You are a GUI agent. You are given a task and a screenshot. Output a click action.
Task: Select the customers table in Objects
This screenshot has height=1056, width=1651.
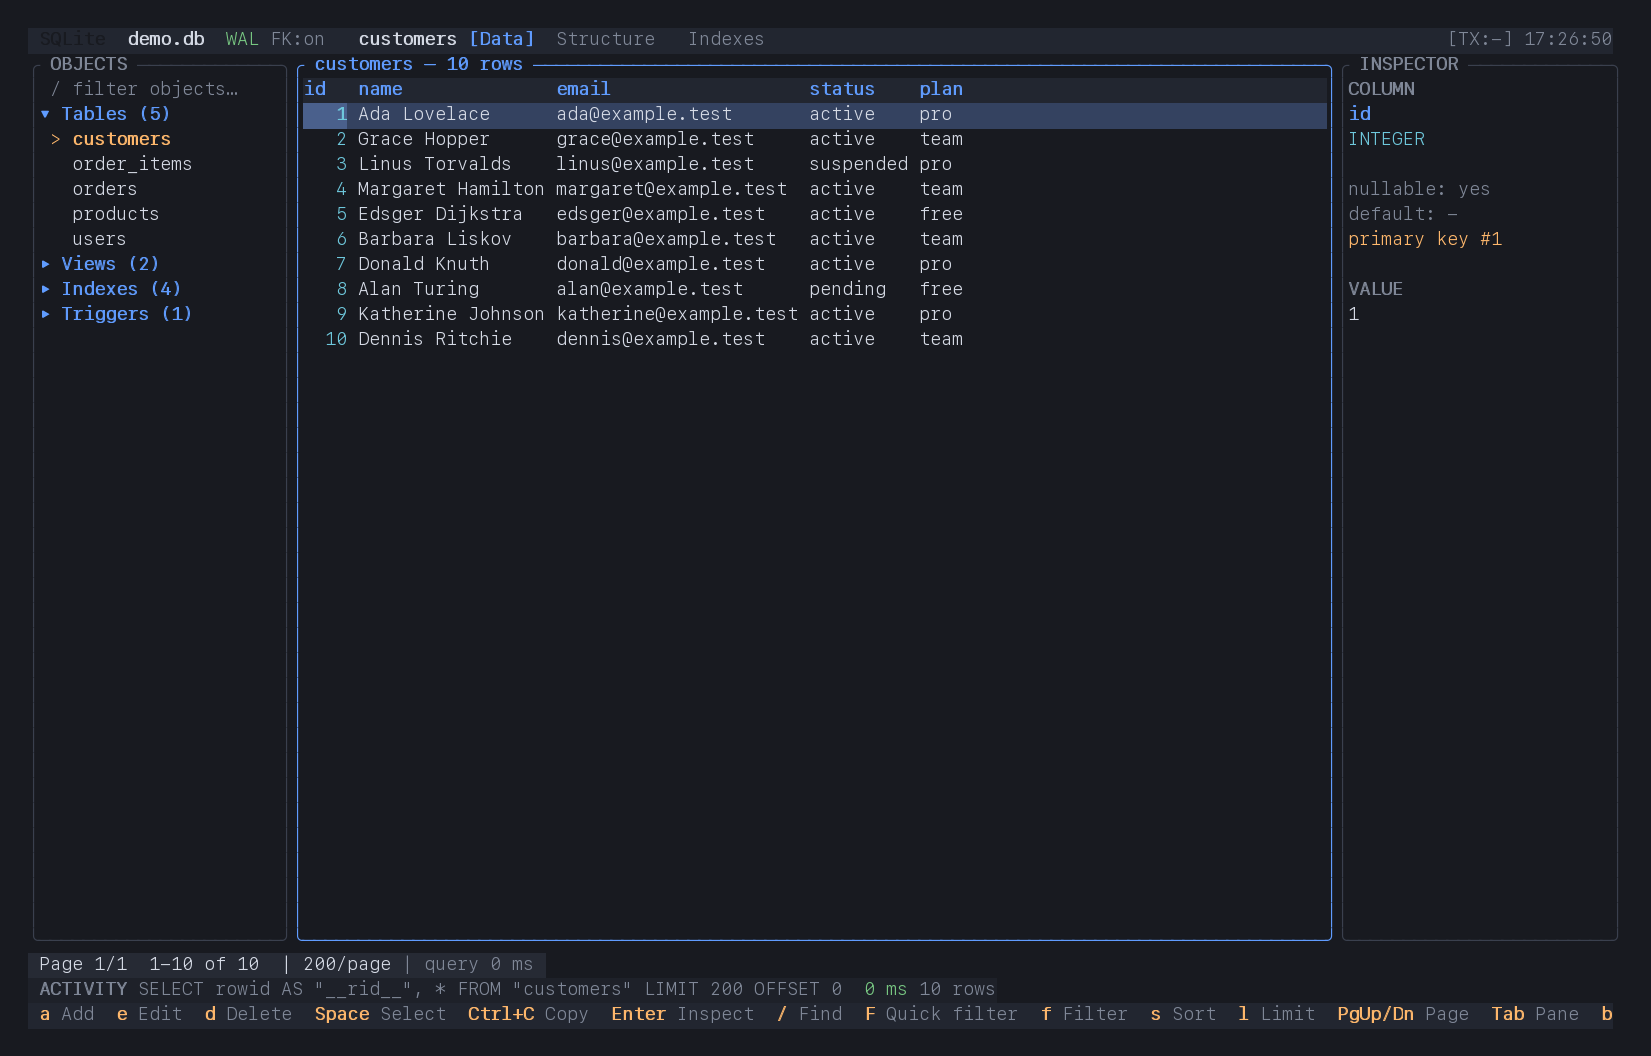pos(121,139)
